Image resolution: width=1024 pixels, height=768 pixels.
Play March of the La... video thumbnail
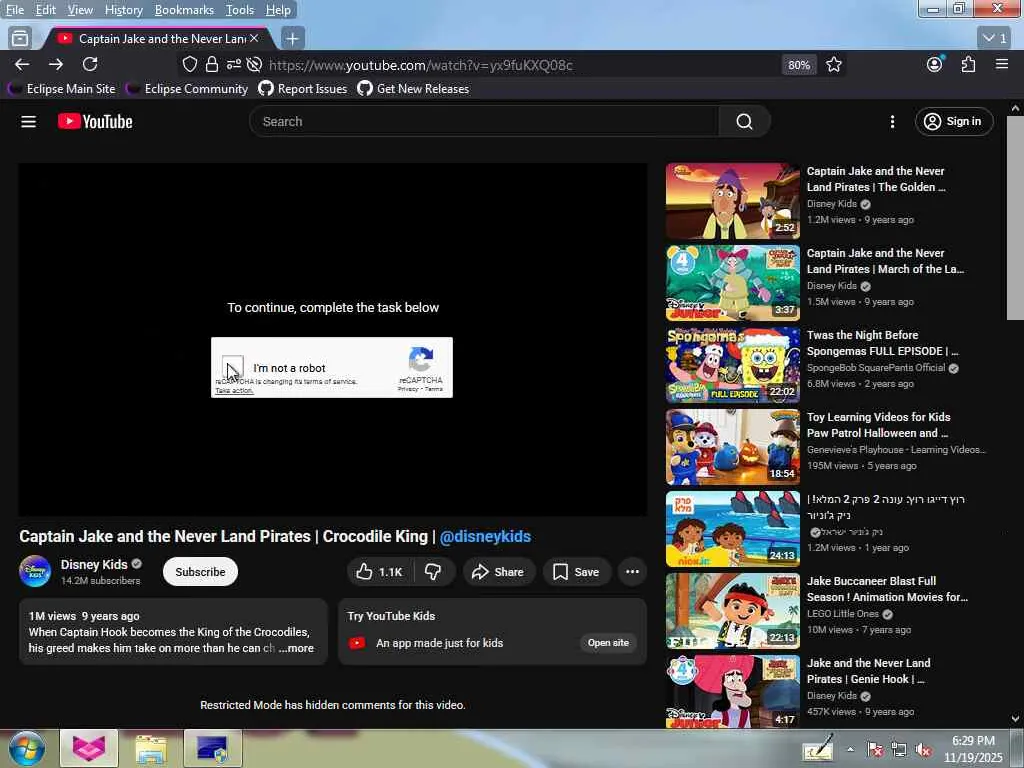point(733,283)
